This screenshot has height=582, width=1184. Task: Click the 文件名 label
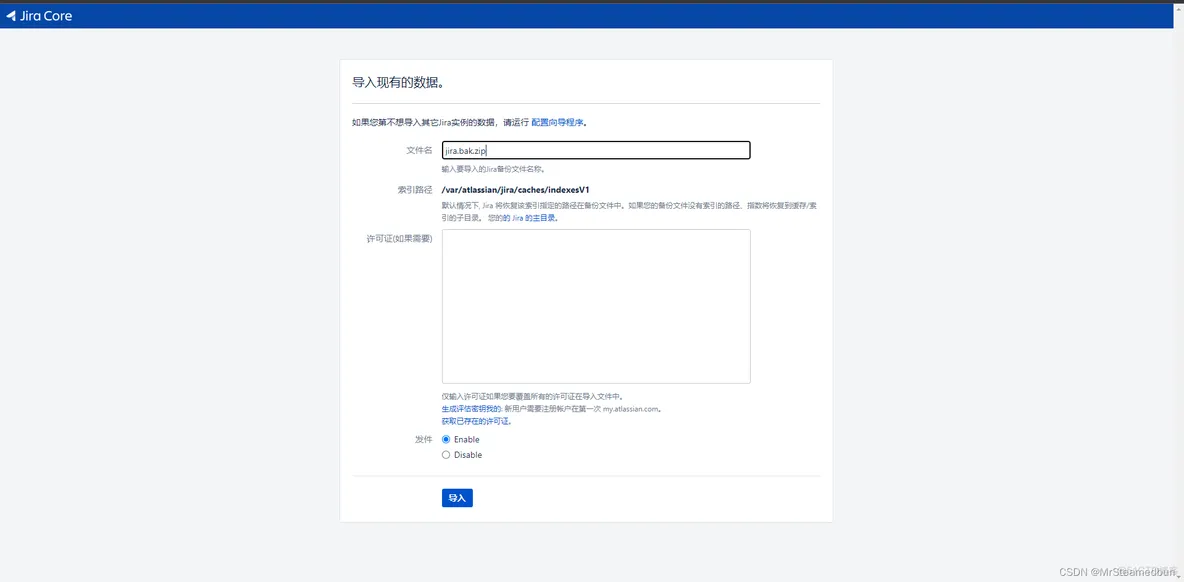[419, 150]
